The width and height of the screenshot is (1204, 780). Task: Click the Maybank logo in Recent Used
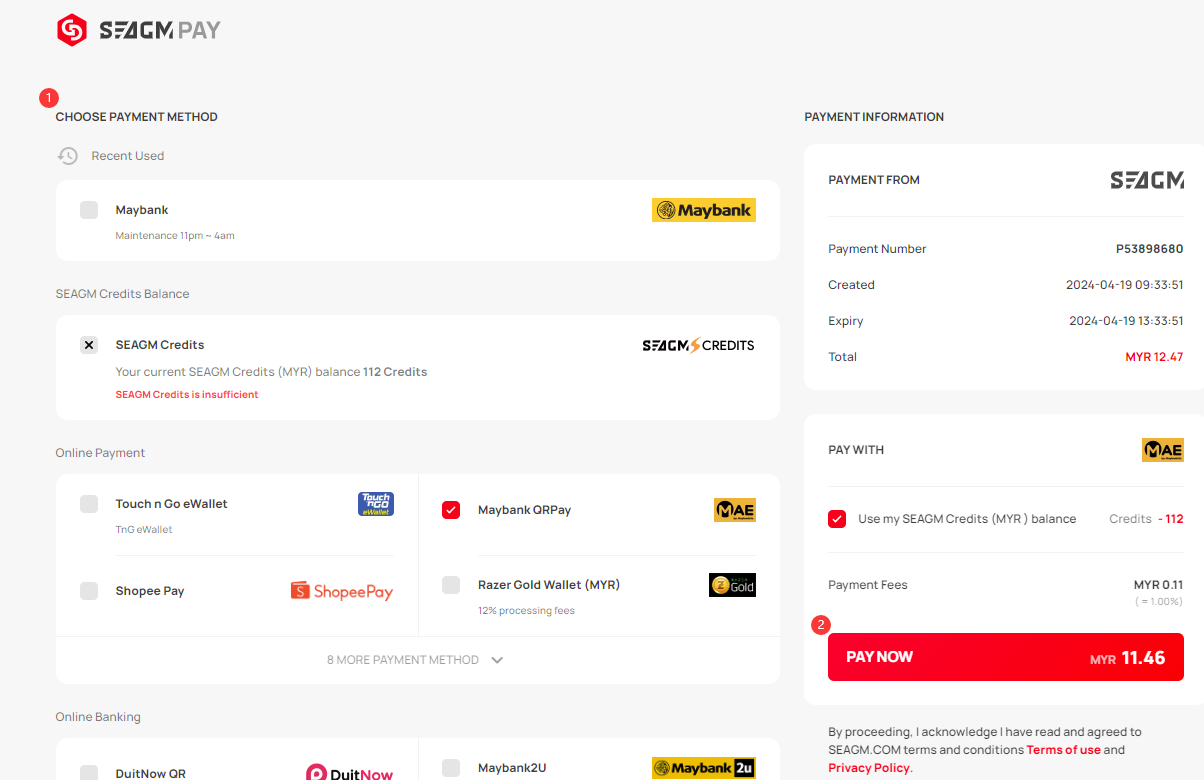pos(703,210)
